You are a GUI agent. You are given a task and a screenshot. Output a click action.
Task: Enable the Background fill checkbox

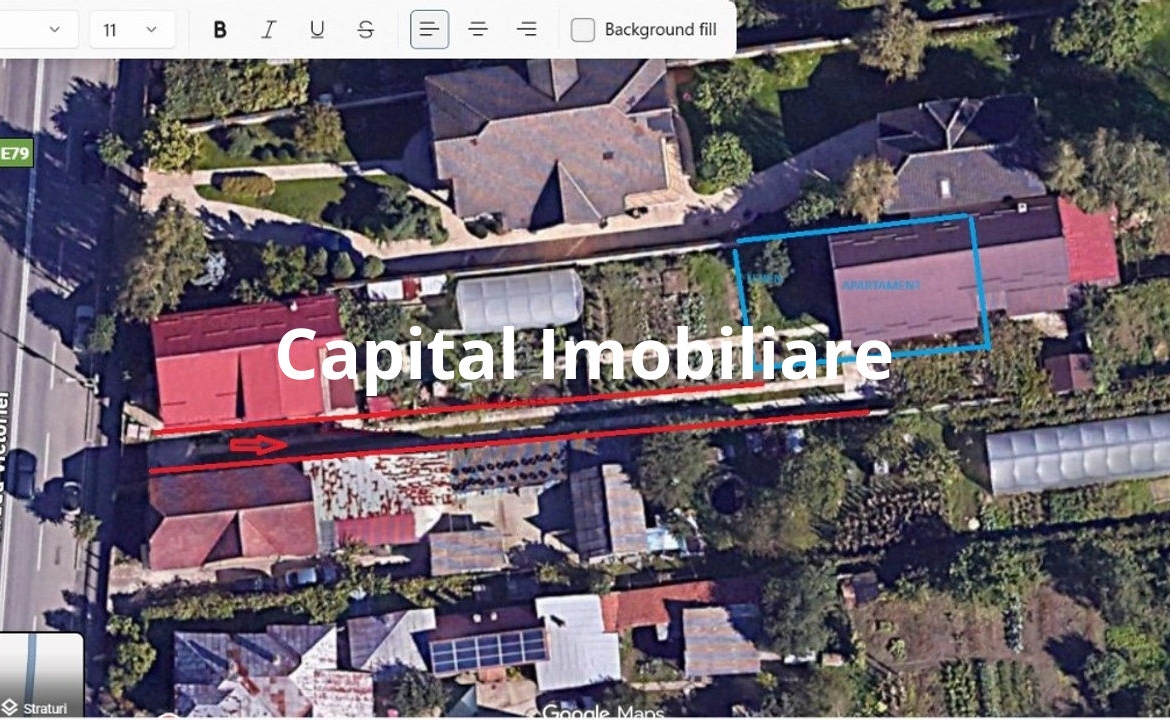click(583, 30)
